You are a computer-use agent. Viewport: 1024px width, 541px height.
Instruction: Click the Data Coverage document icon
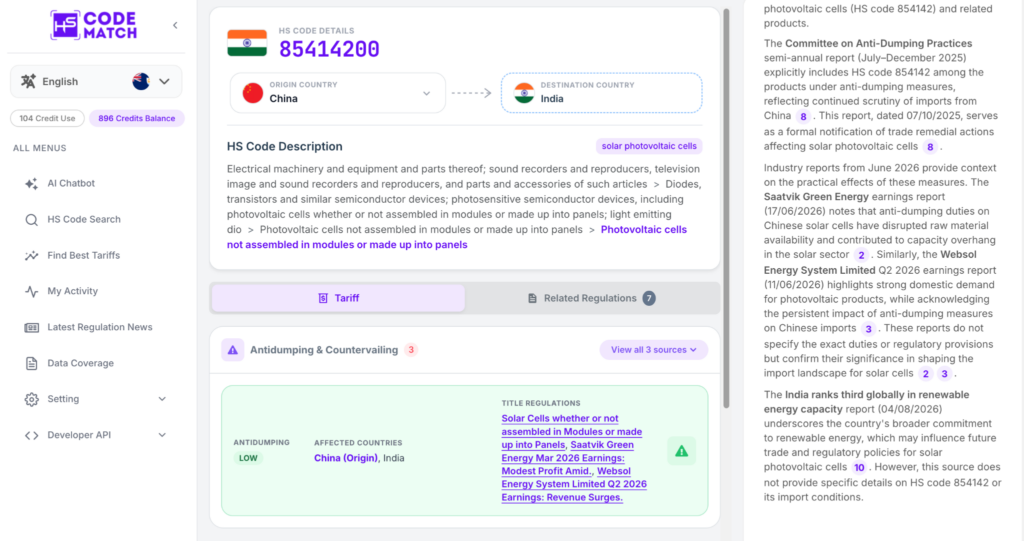(x=31, y=363)
